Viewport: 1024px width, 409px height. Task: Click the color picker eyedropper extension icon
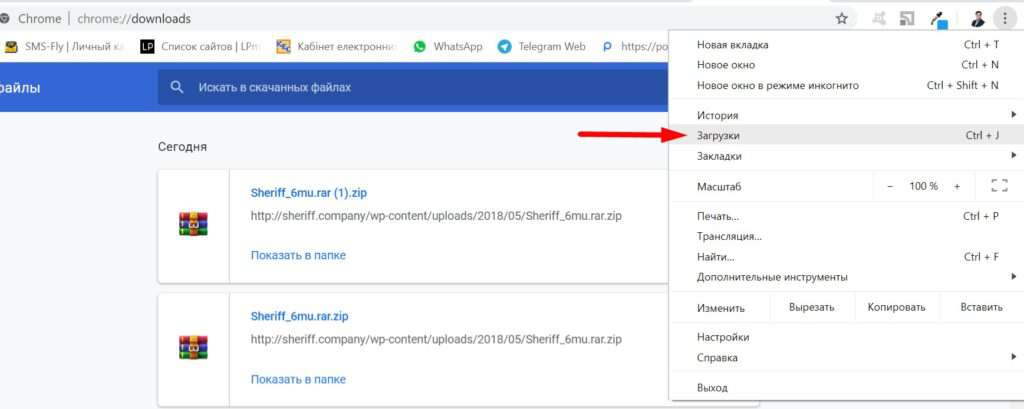tap(939, 18)
